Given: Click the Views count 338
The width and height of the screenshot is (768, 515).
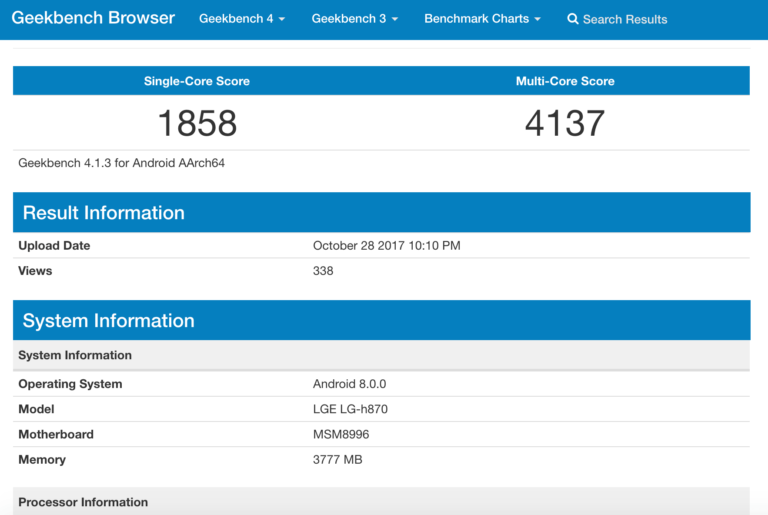Looking at the screenshot, I should point(323,271).
